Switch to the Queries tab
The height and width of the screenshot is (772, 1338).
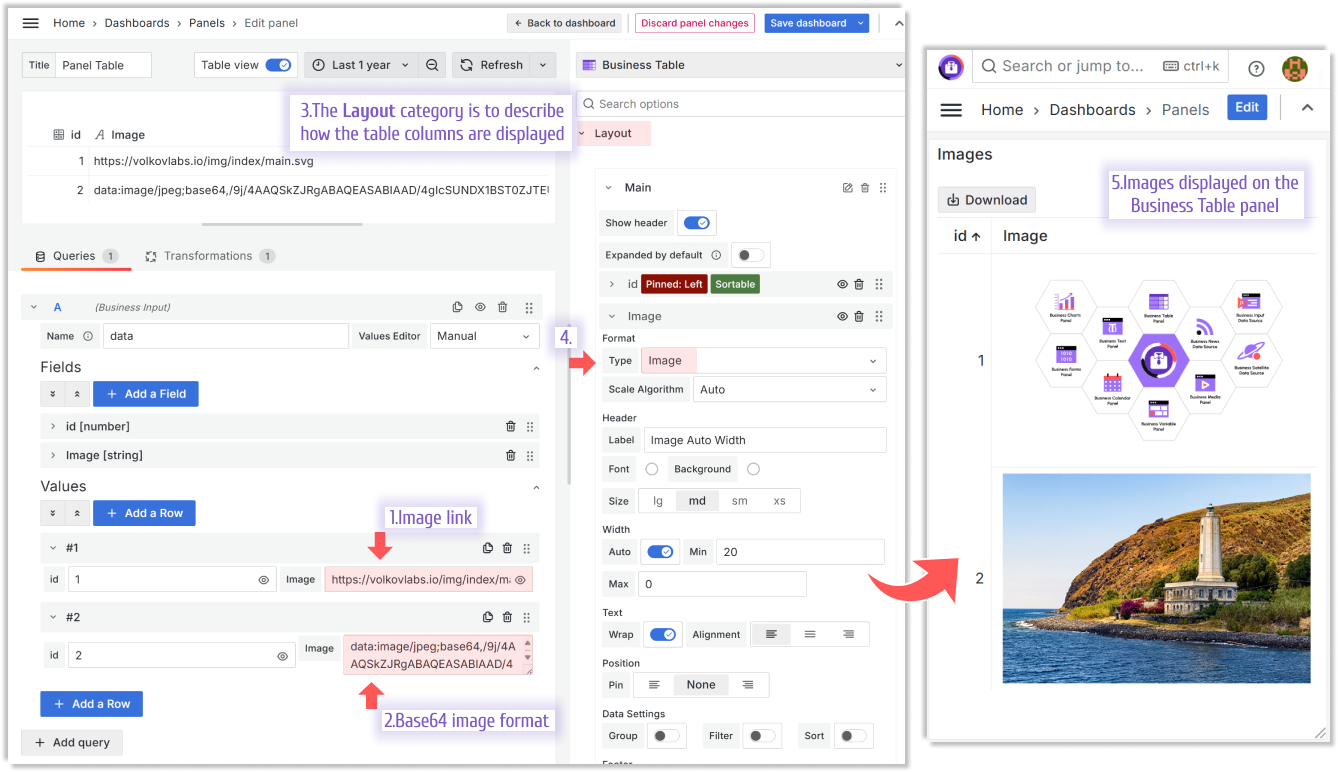pyautogui.click(x=76, y=256)
